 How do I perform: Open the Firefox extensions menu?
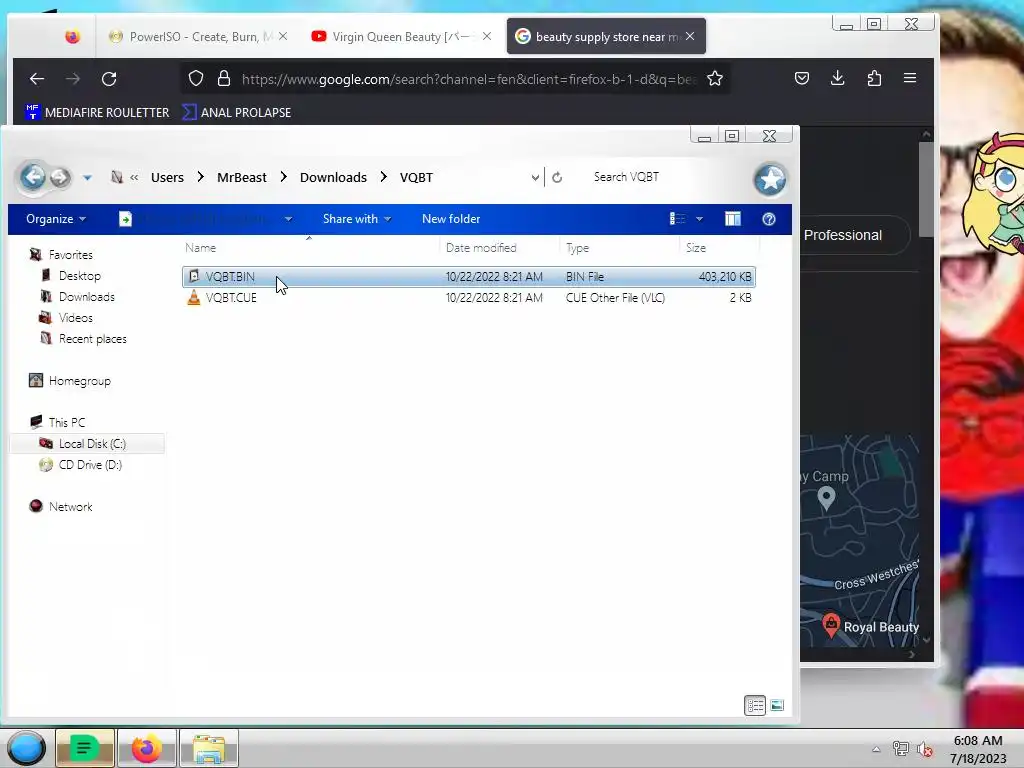point(874,78)
